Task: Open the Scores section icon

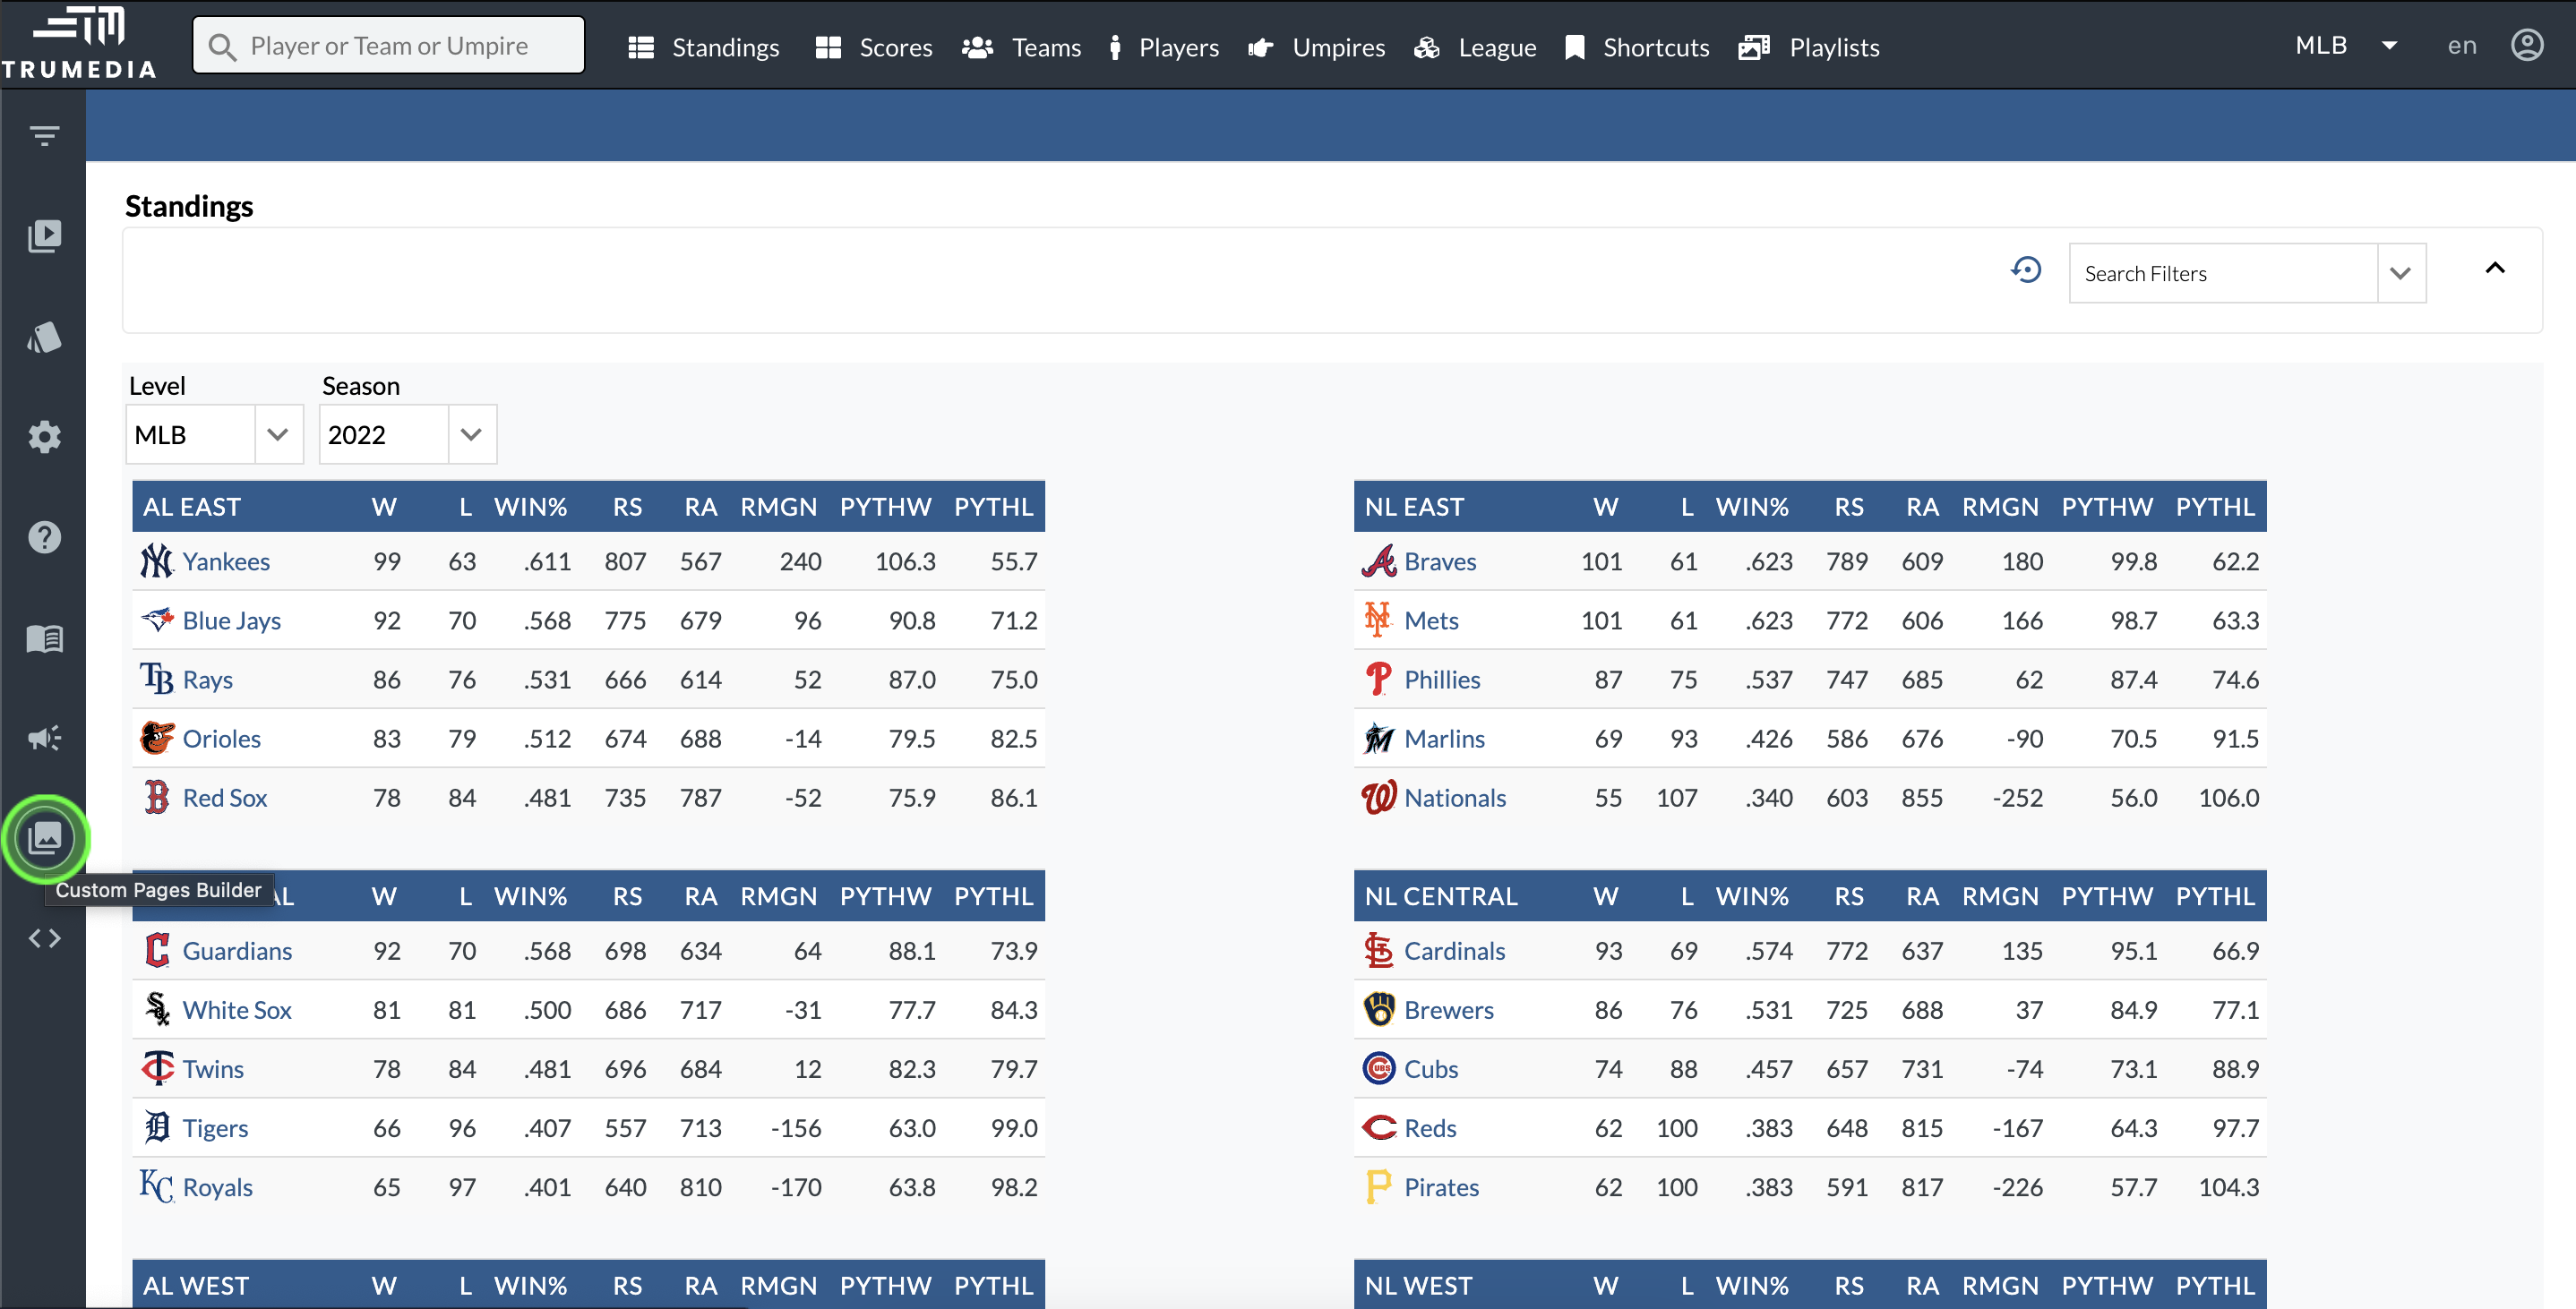Action: pyautogui.click(x=827, y=45)
